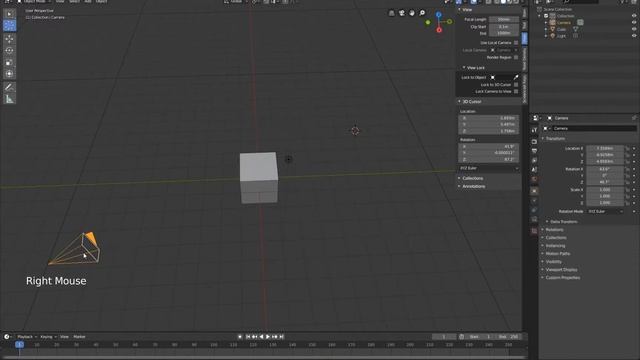Click the red axis dot on gizmo
640x360 pixels.
click(439, 30)
